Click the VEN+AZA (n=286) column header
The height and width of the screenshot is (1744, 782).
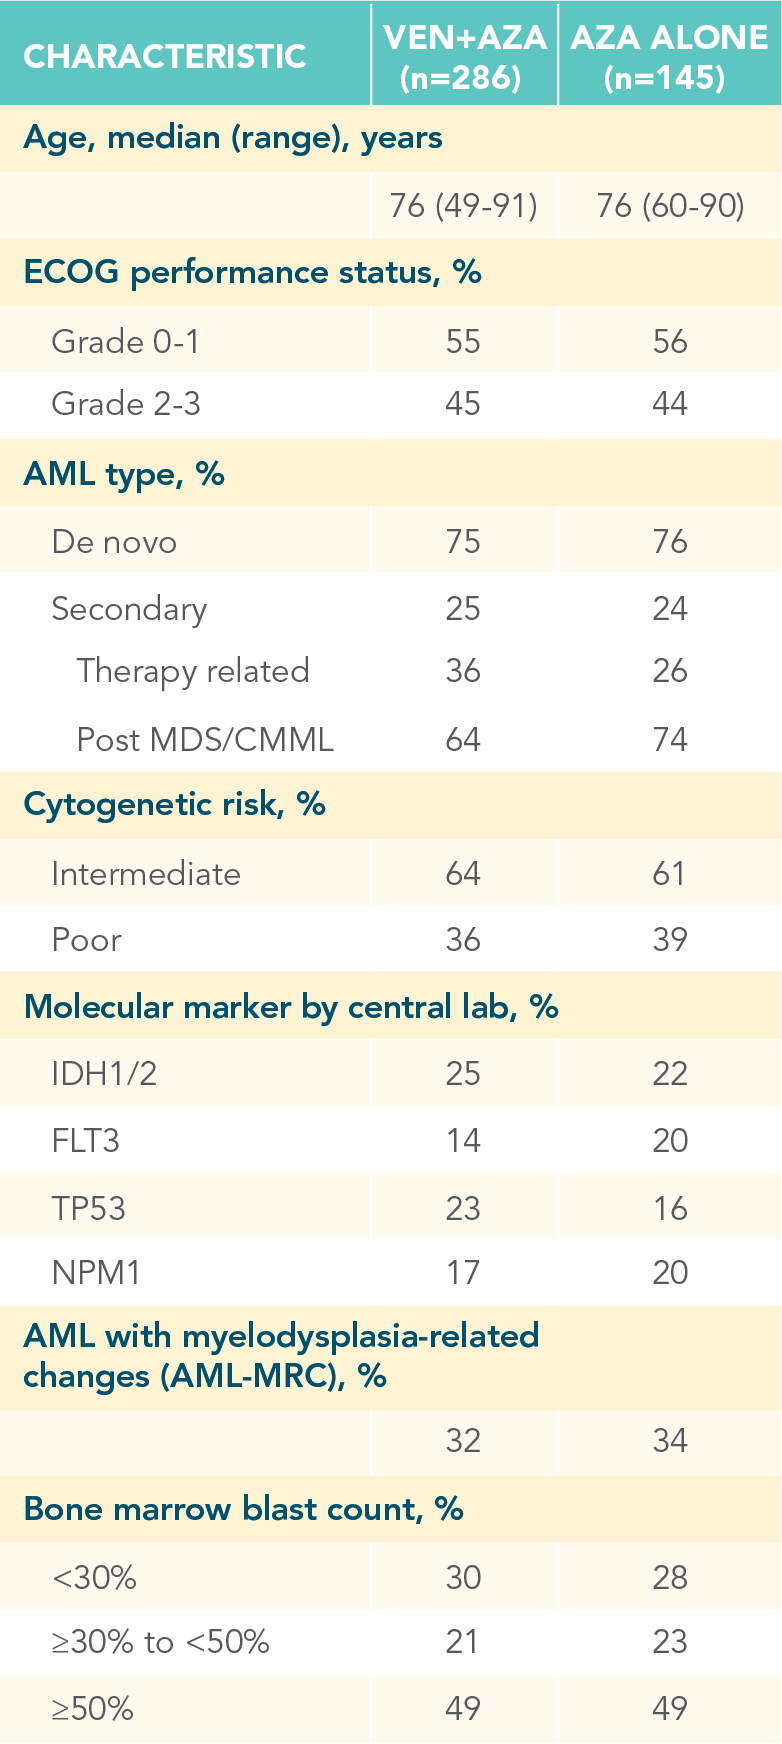(464, 56)
